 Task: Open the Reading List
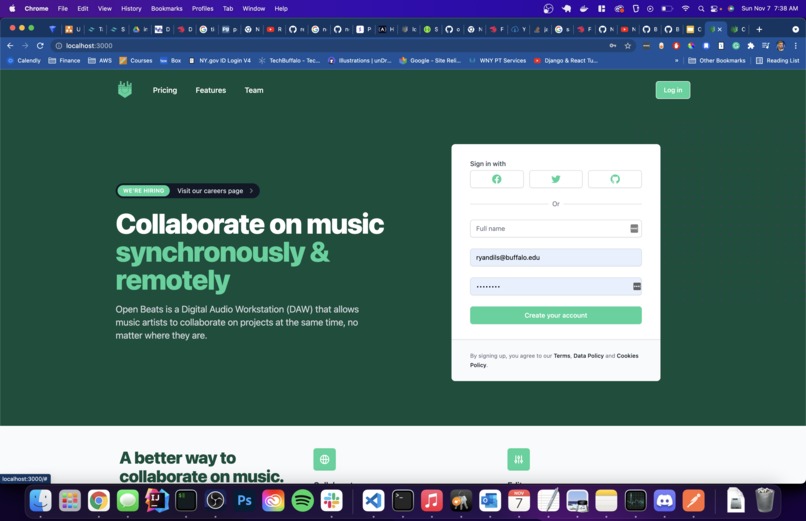(777, 61)
